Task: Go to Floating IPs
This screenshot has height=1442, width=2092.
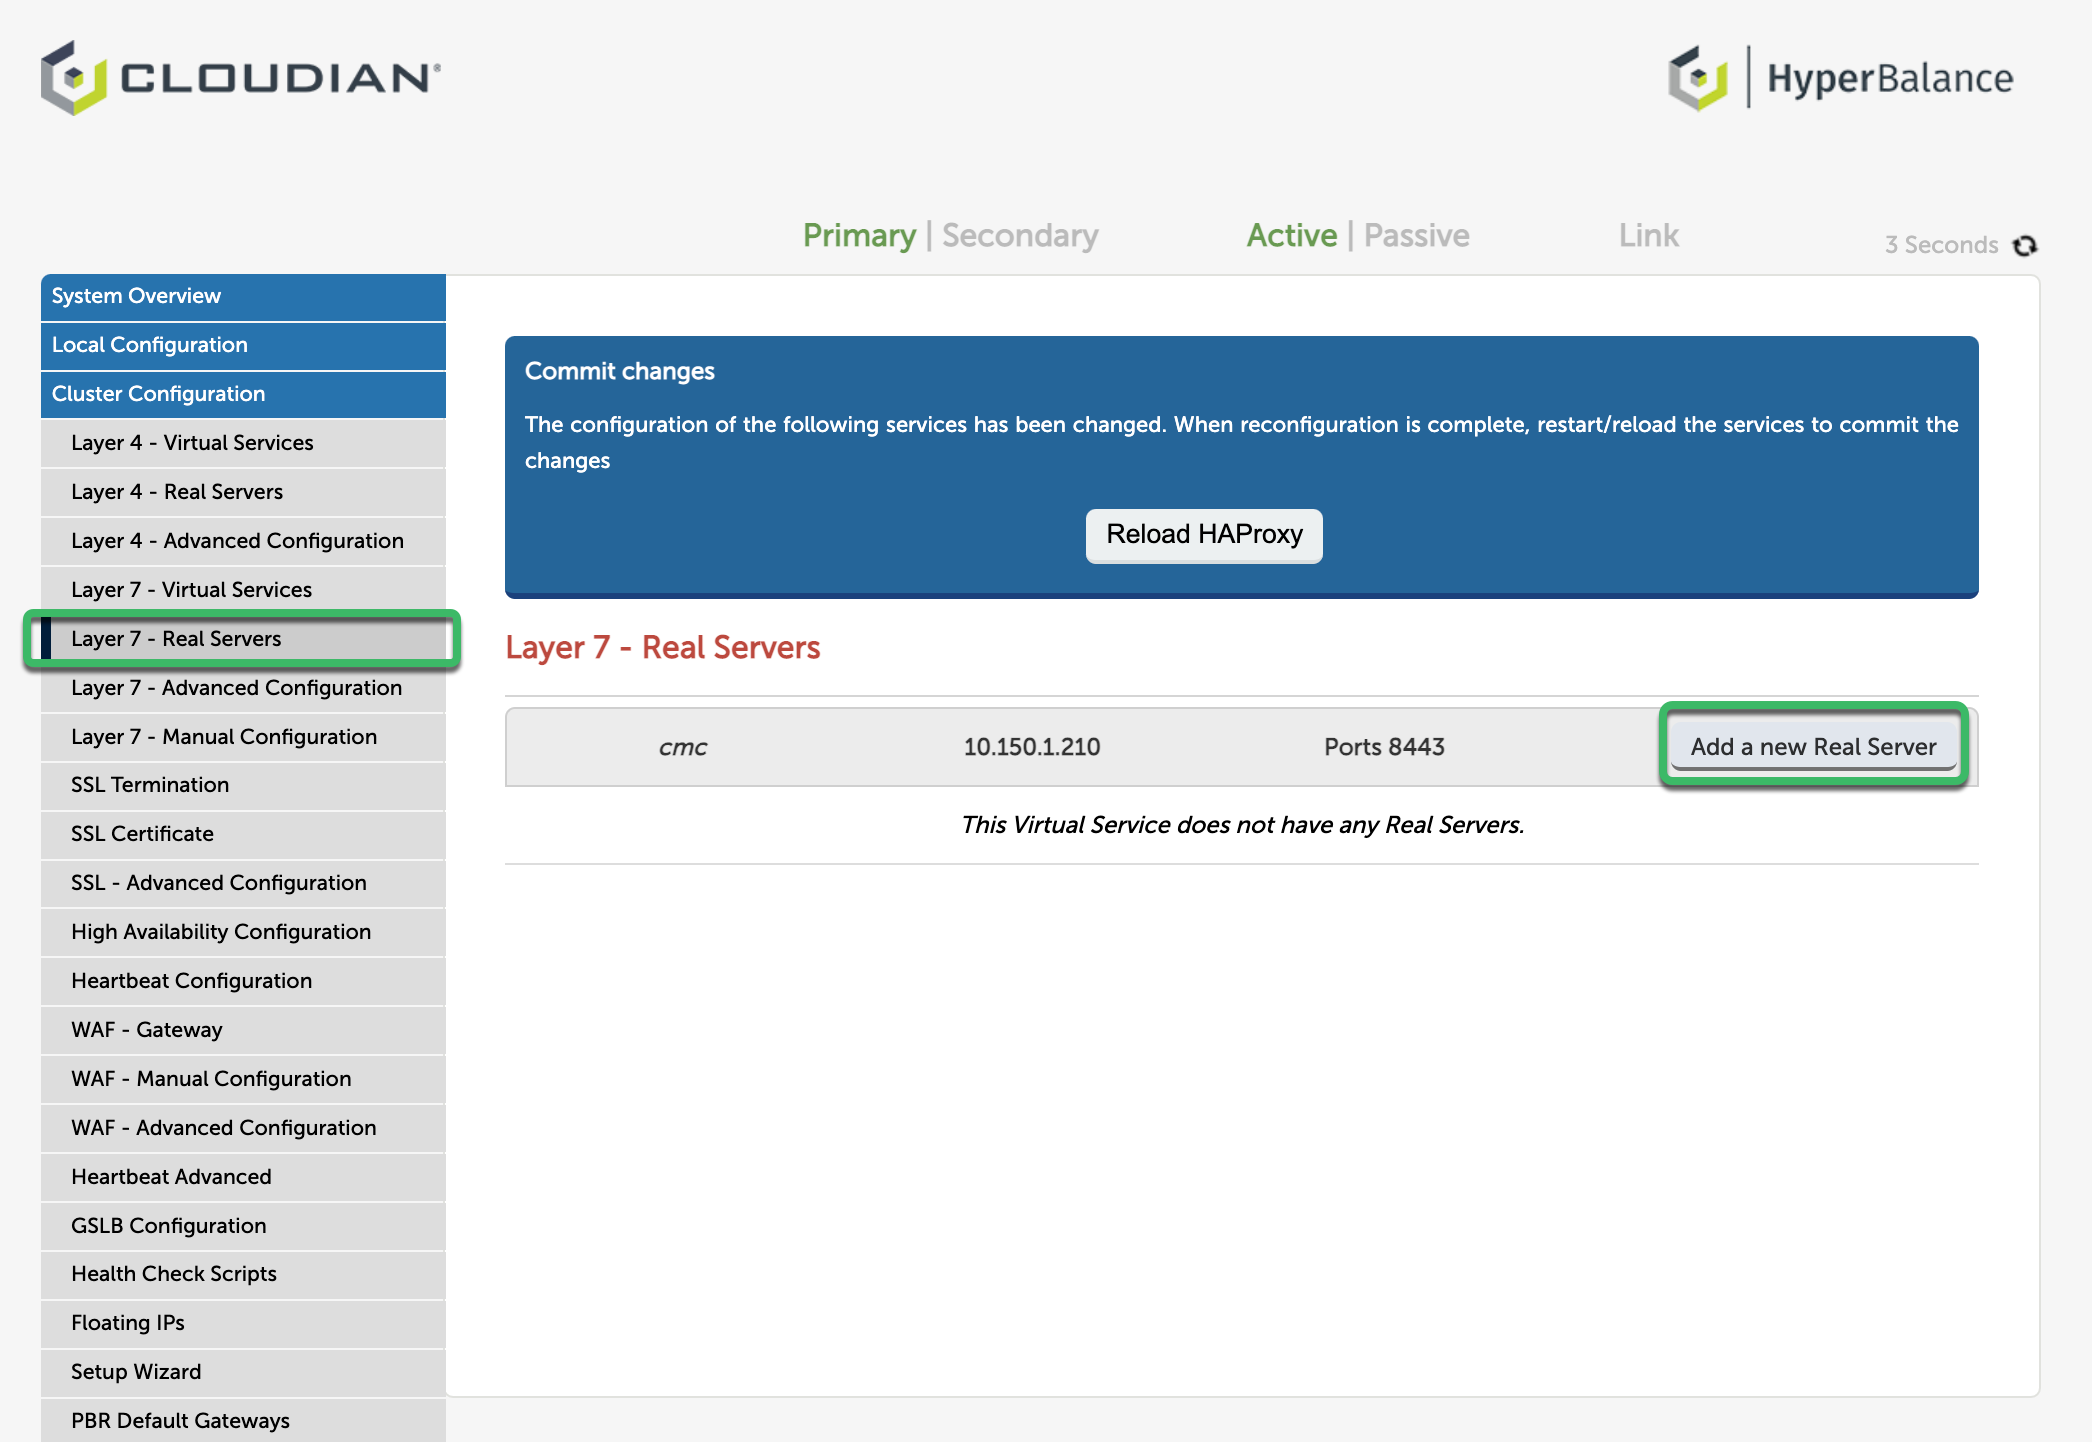Action: click(x=243, y=1323)
